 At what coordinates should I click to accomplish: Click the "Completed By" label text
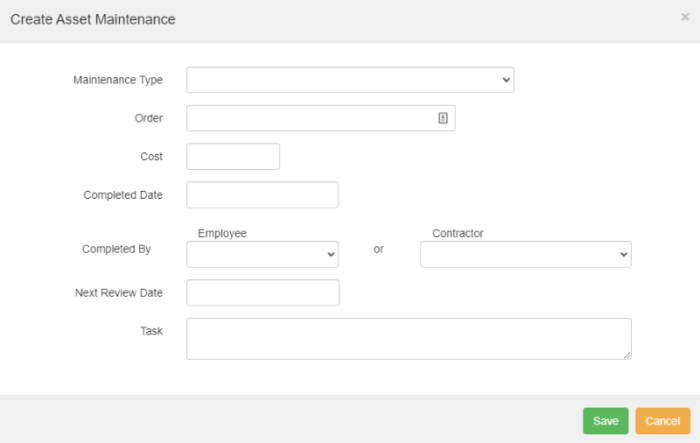coord(116,249)
